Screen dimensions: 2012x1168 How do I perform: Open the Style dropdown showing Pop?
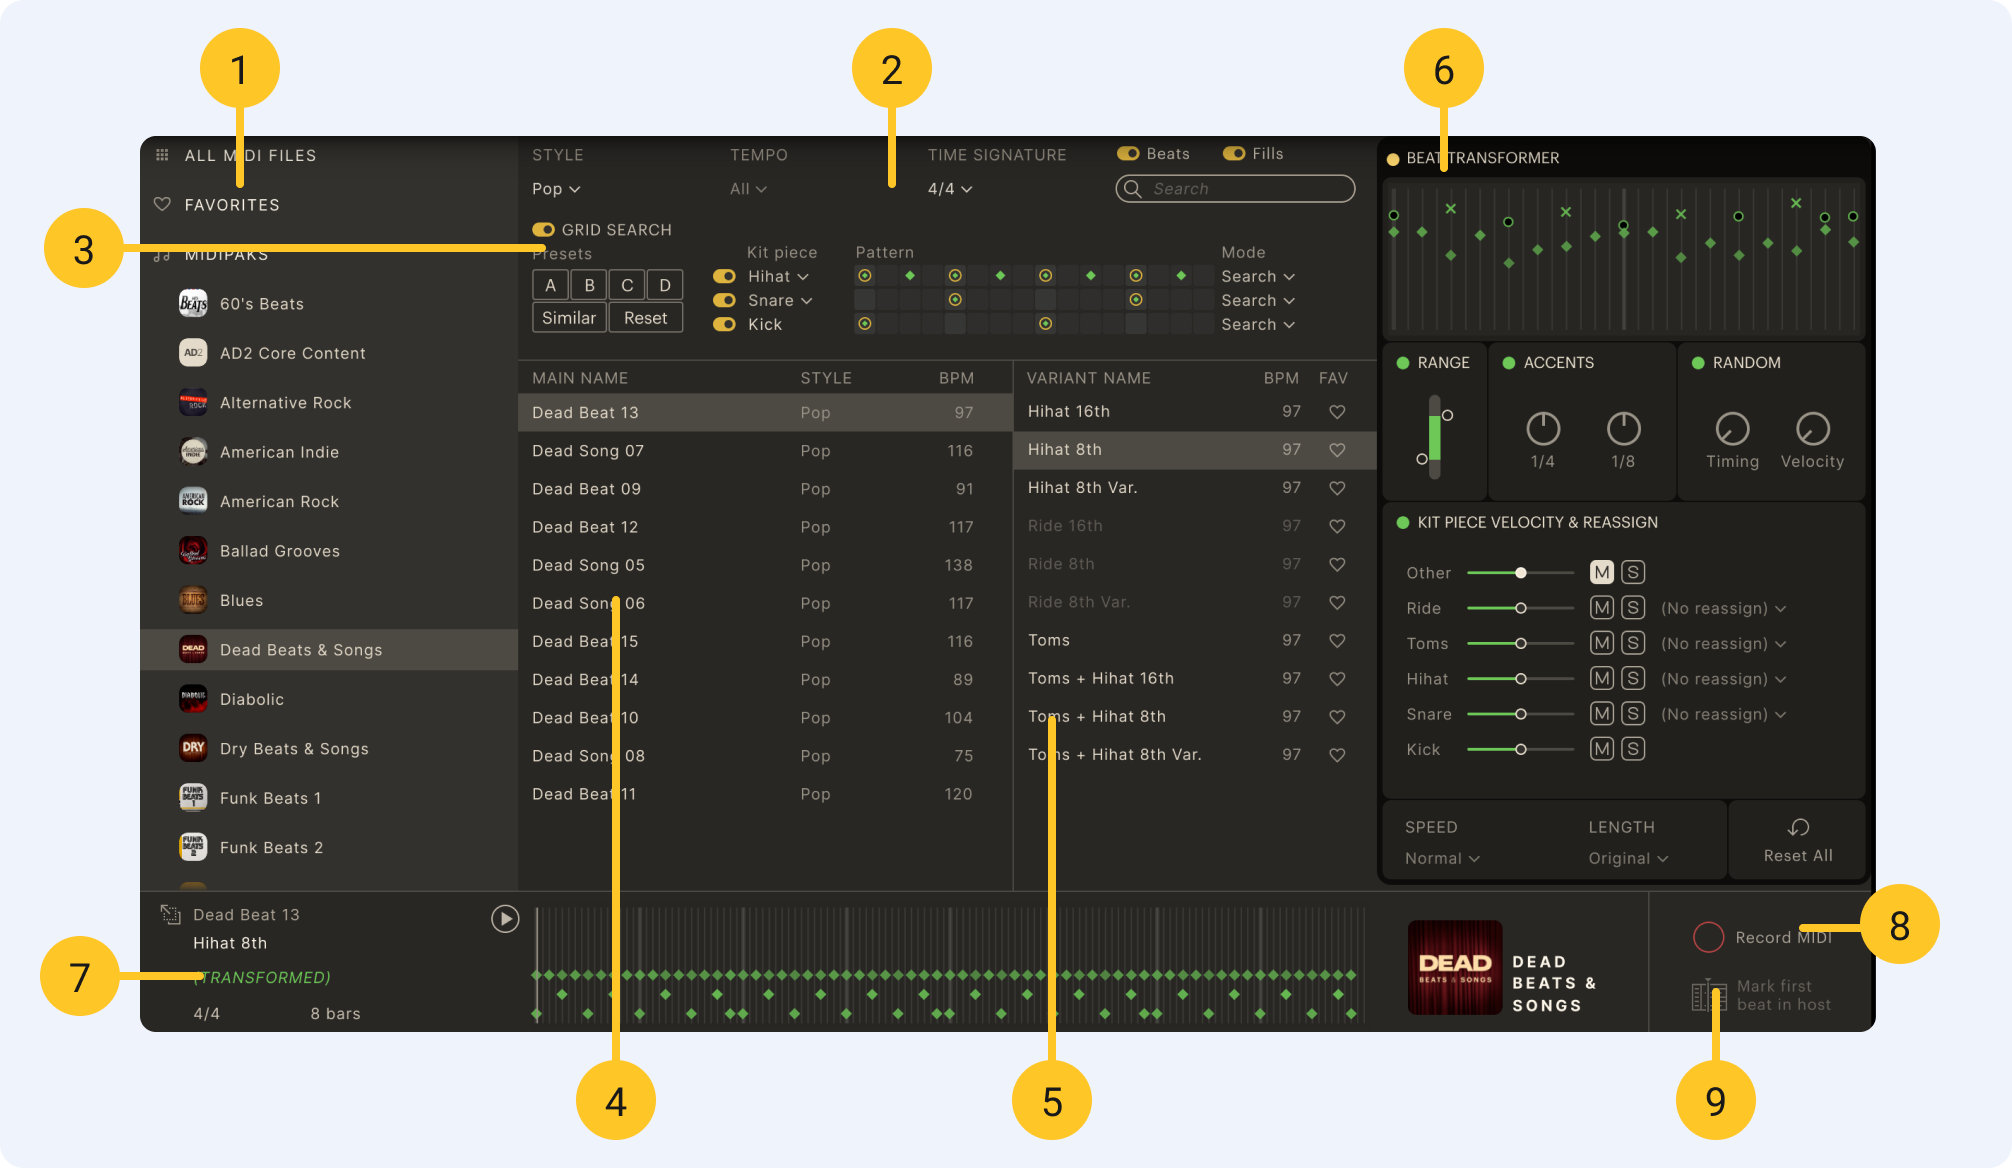555,188
